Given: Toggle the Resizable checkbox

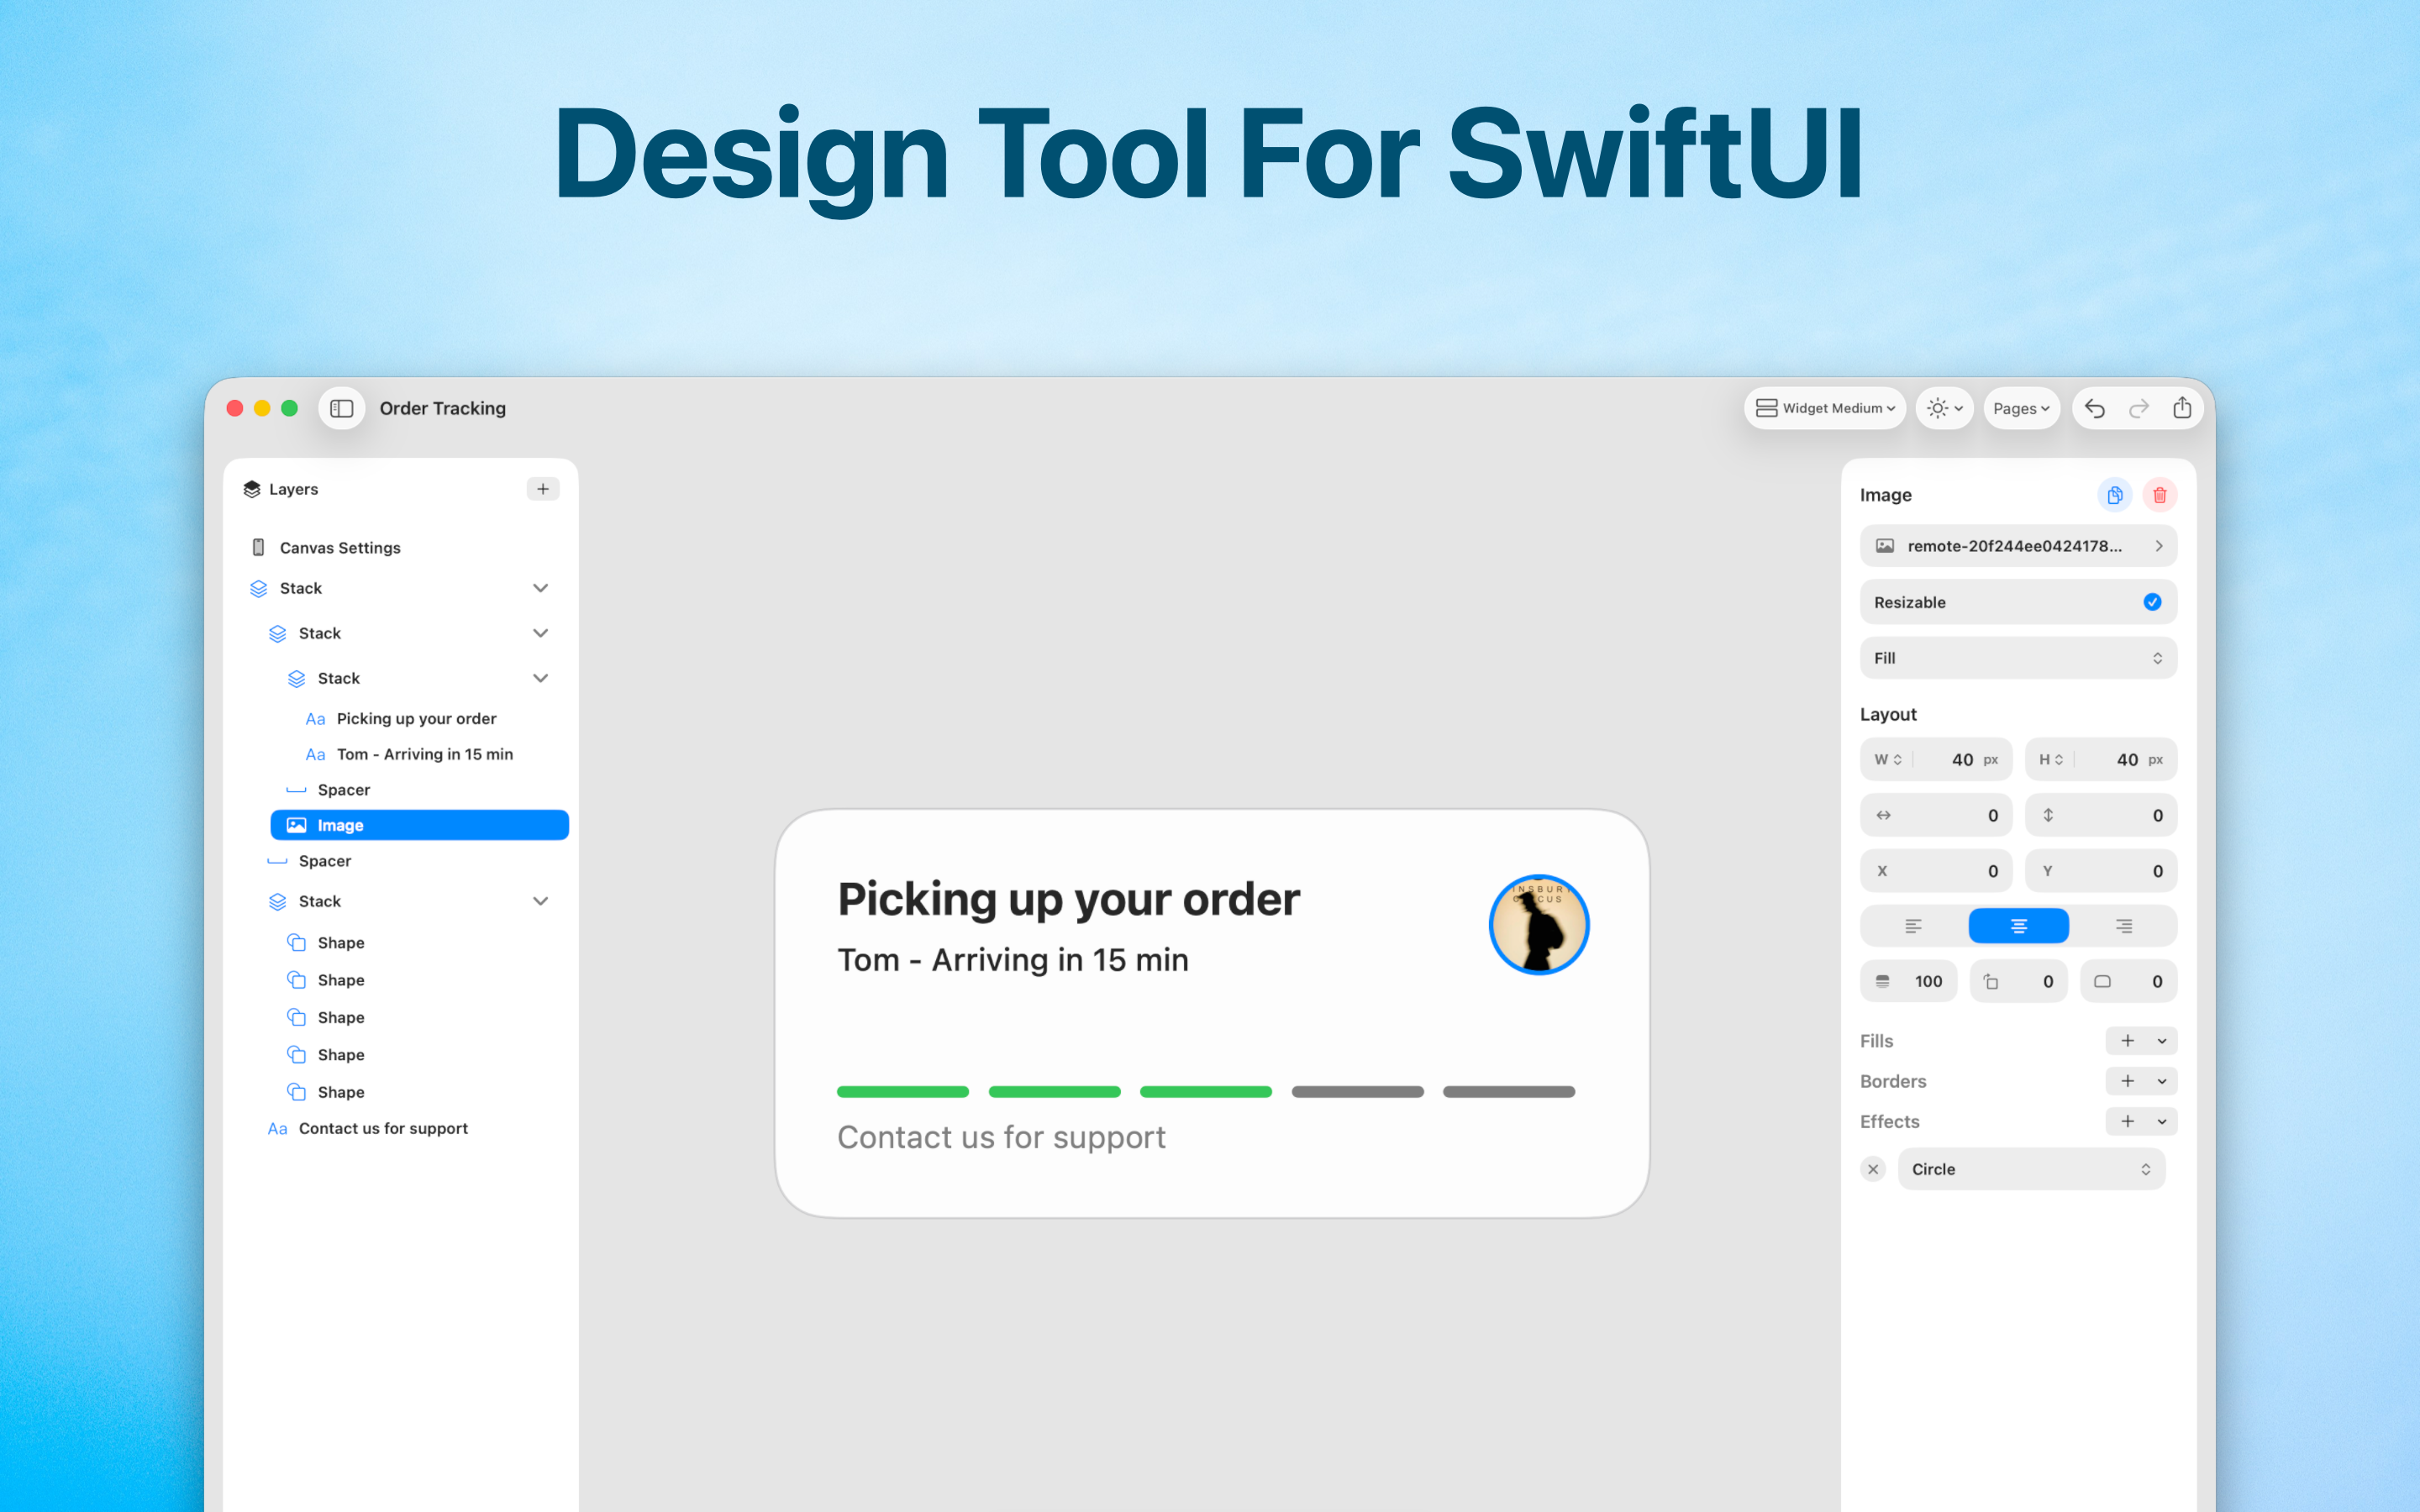Looking at the screenshot, I should (x=2153, y=602).
